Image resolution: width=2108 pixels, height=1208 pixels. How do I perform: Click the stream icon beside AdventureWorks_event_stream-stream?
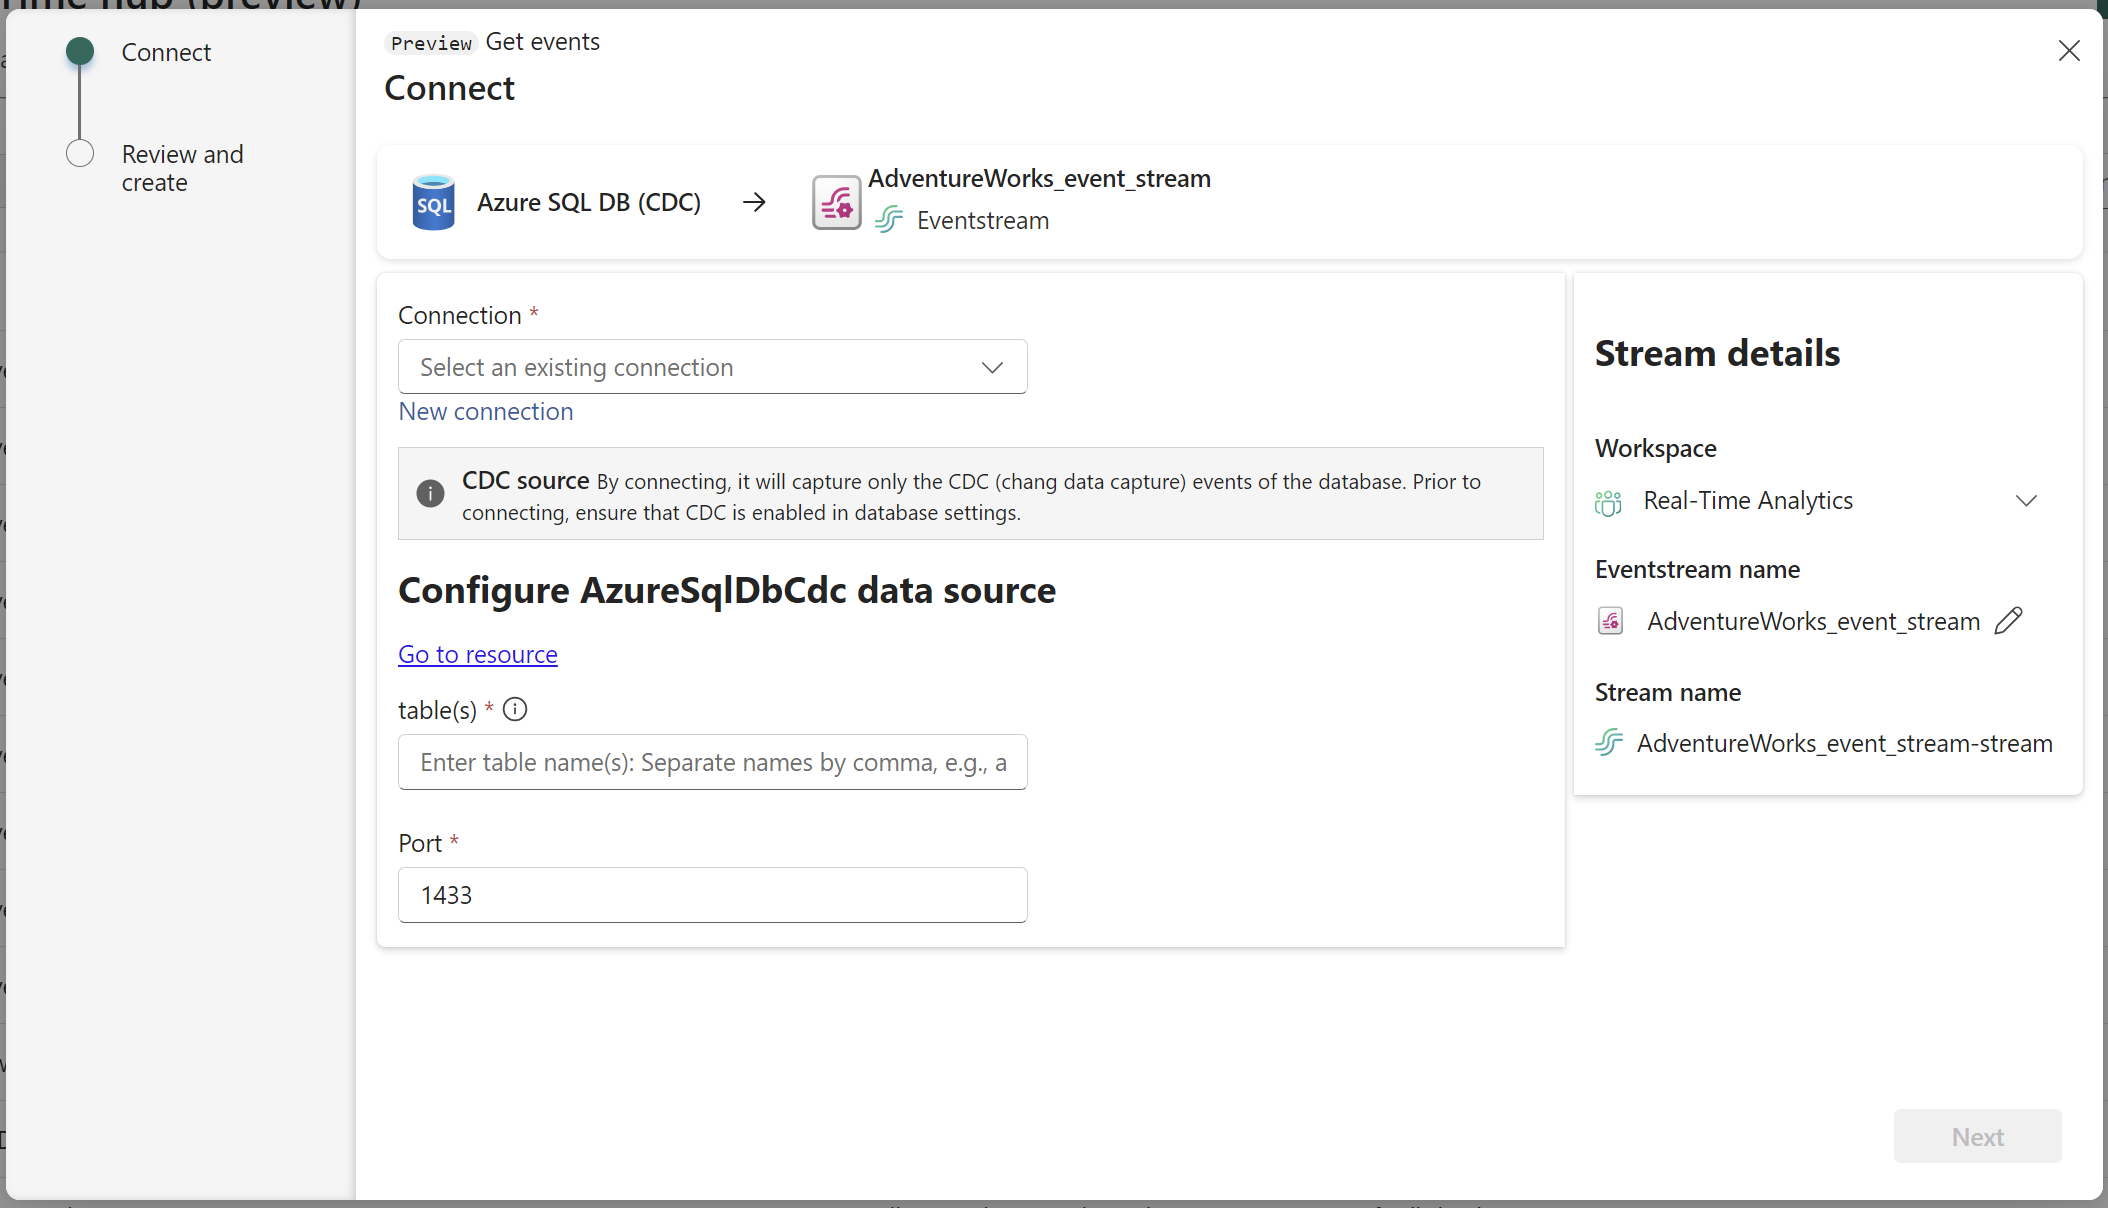[1608, 742]
